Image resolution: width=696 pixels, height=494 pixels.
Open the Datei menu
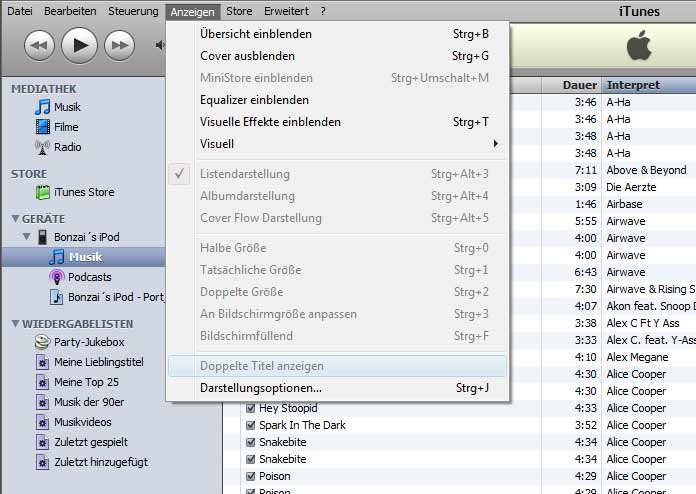click(x=20, y=11)
